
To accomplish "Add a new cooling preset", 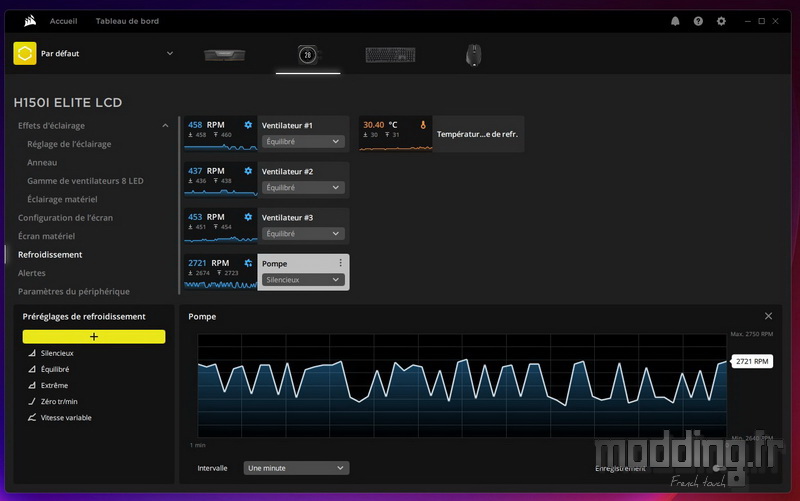I will point(94,336).
